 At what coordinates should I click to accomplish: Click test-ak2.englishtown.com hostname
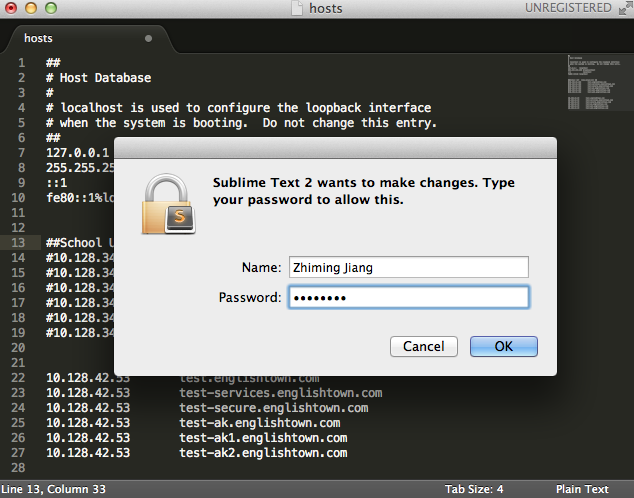[263, 453]
